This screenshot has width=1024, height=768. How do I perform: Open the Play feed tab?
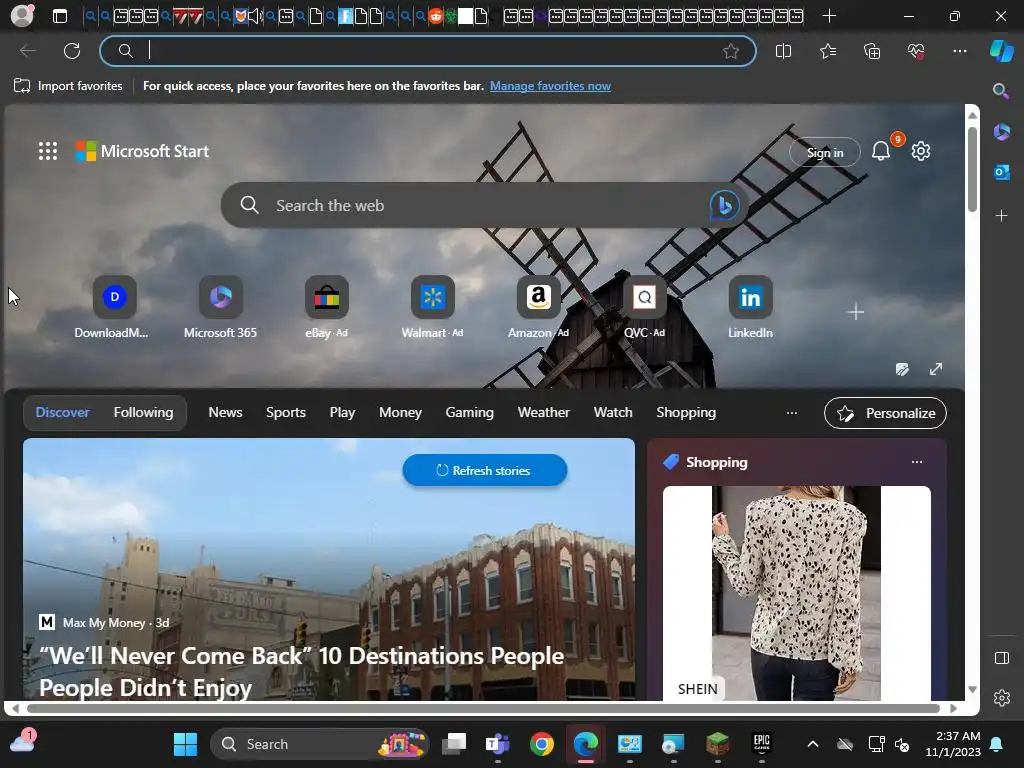pos(342,413)
